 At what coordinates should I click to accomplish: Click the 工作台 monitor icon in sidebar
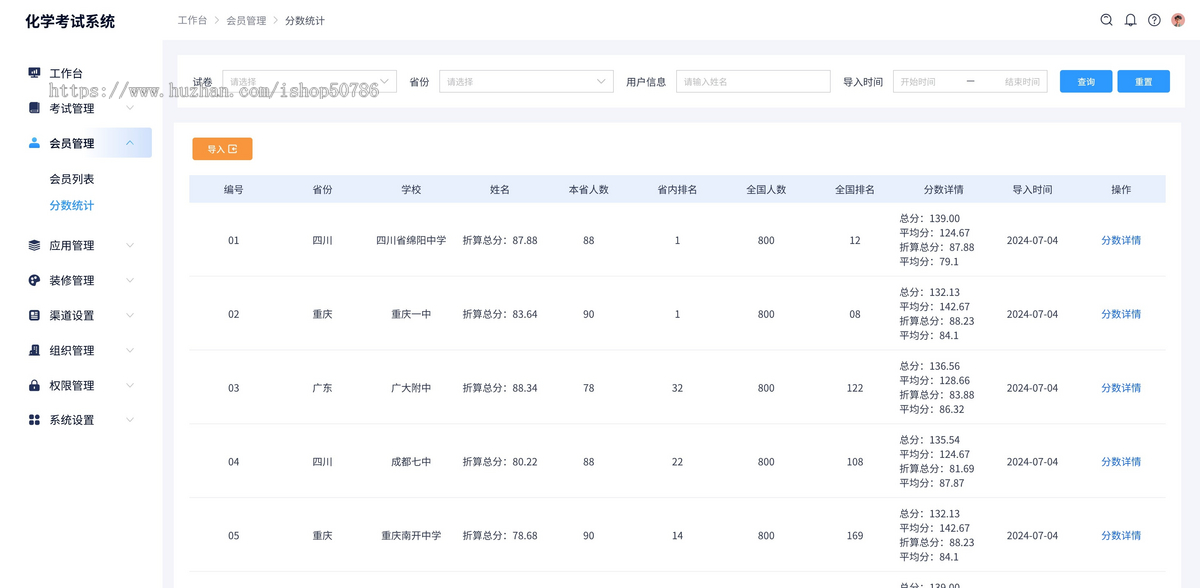34,73
